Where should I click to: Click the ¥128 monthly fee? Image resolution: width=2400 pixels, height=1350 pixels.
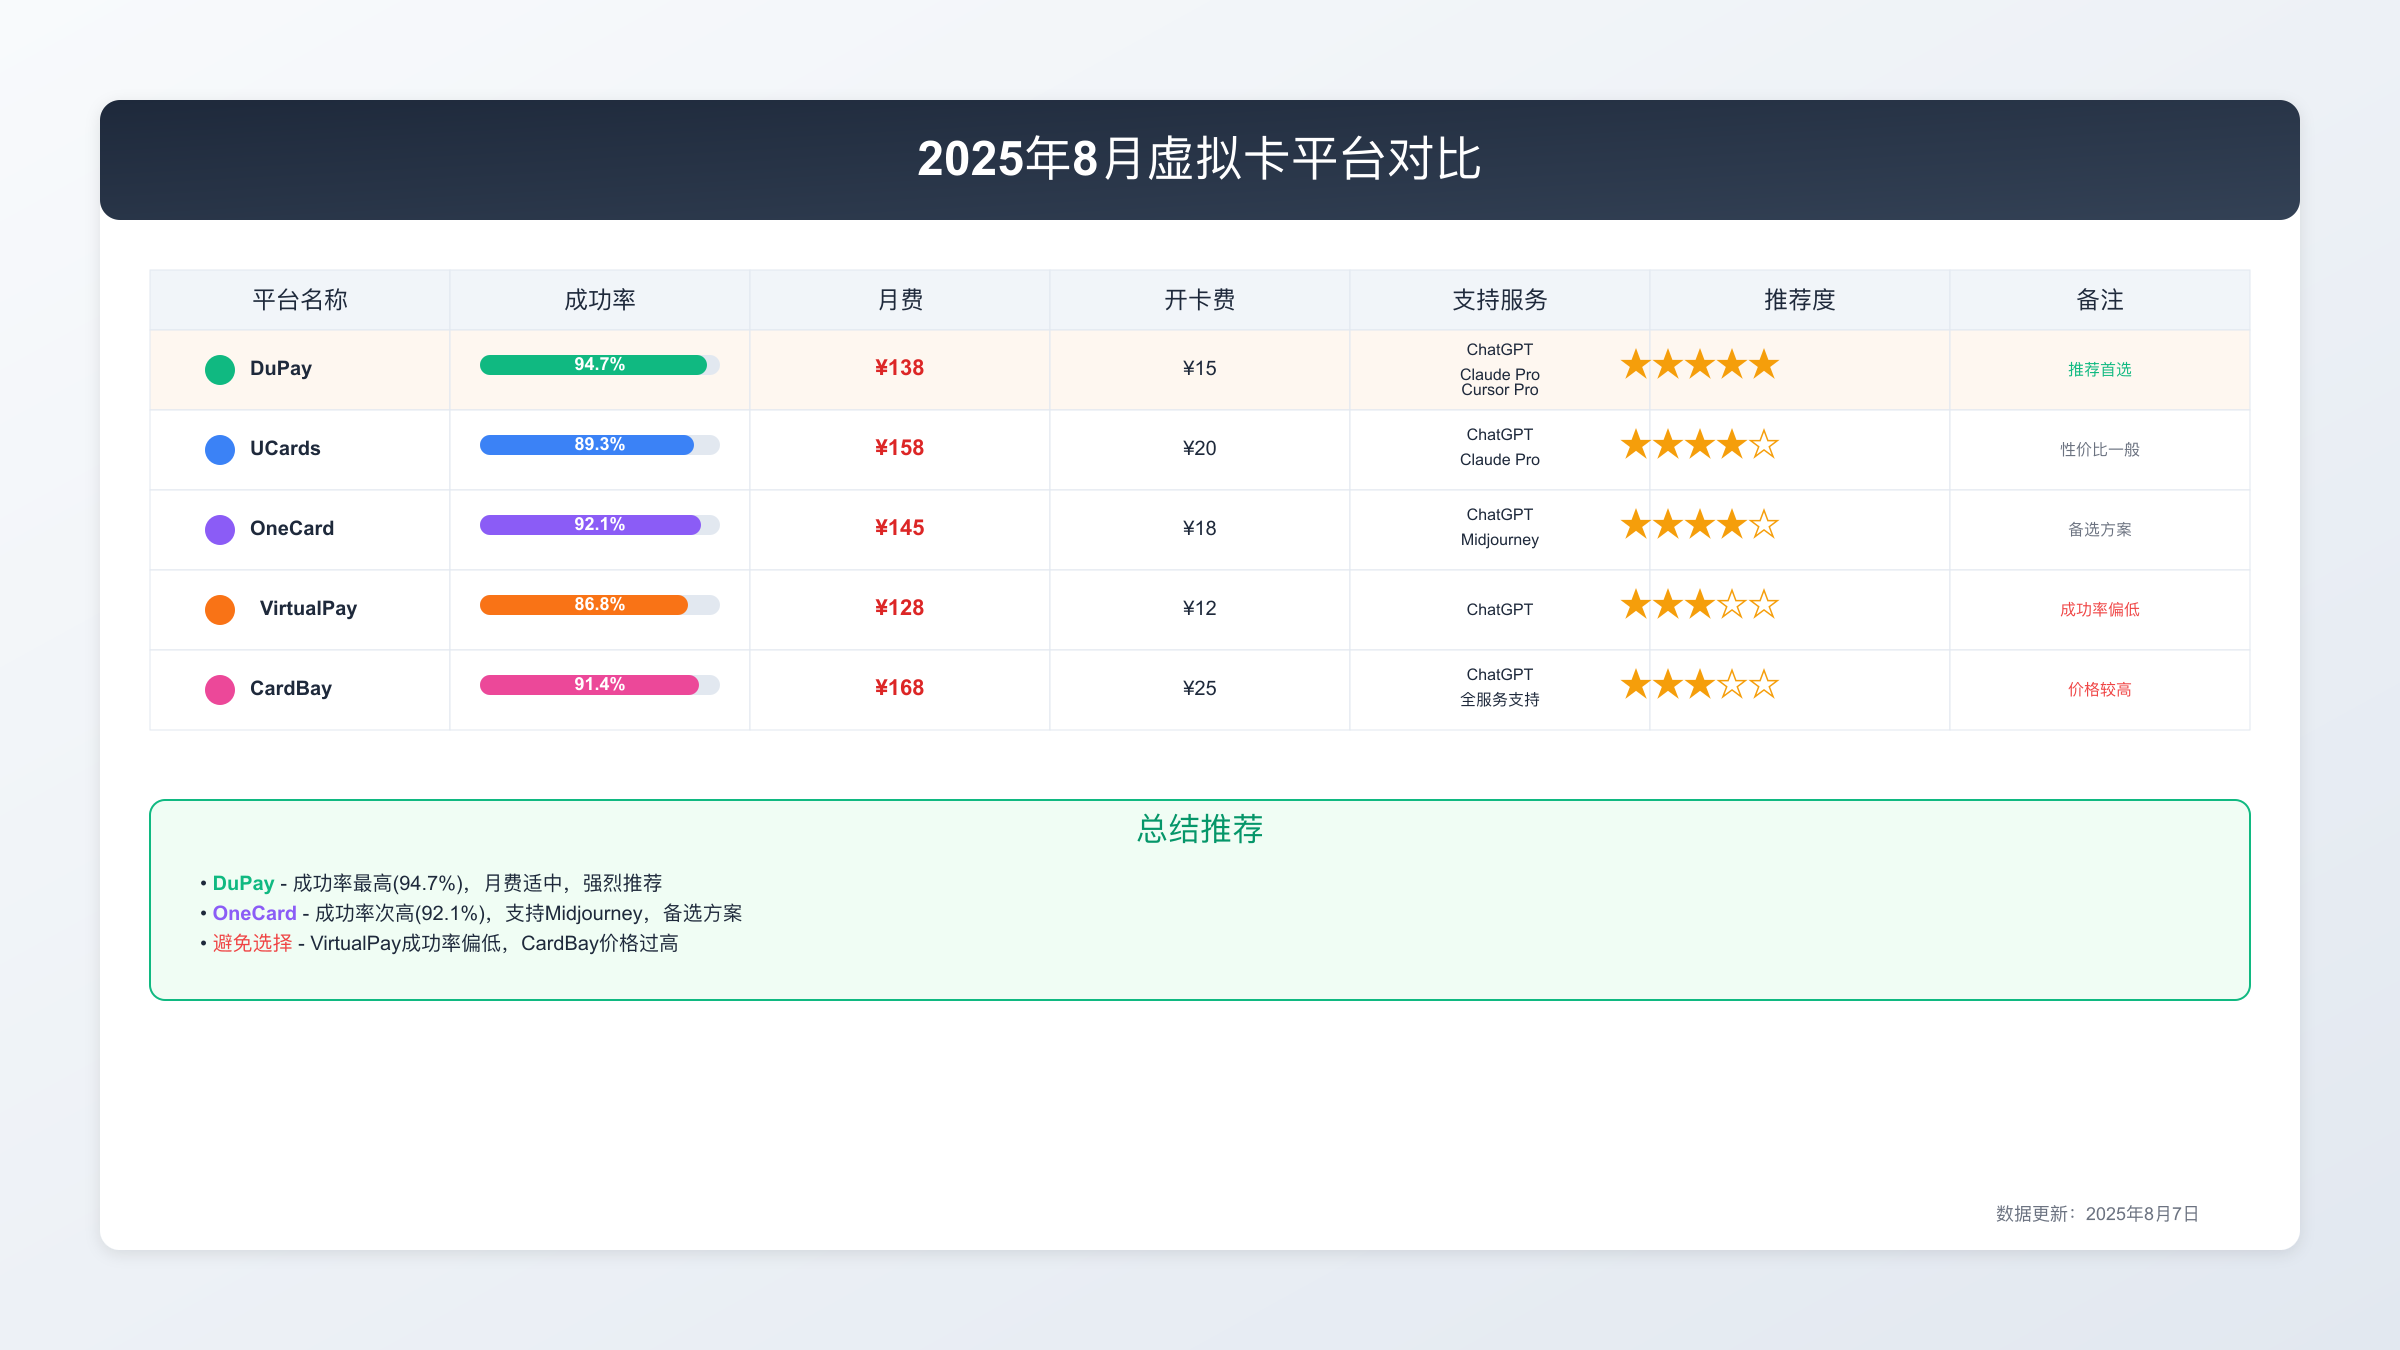[899, 608]
